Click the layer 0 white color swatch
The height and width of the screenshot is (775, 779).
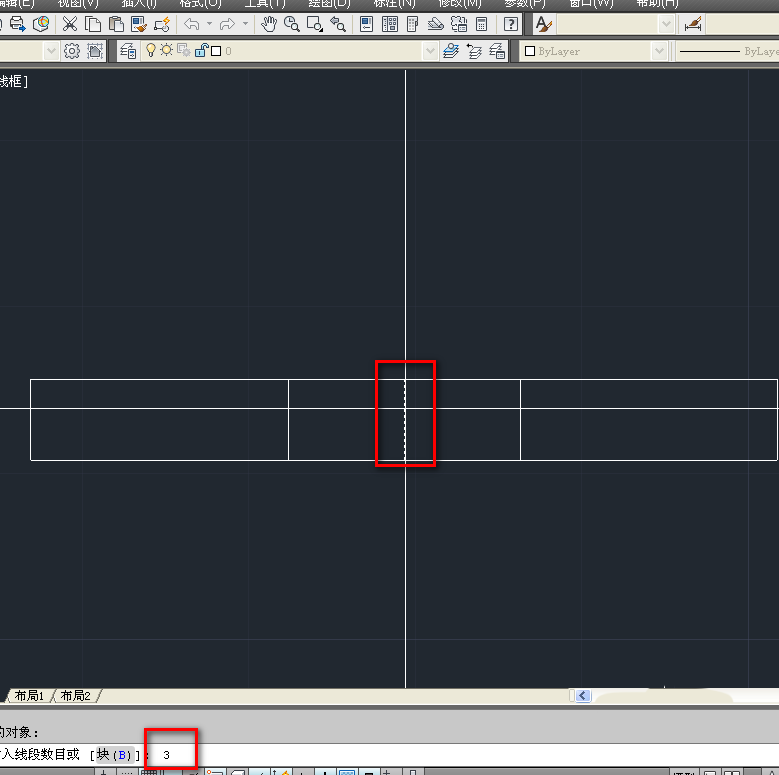(x=216, y=51)
